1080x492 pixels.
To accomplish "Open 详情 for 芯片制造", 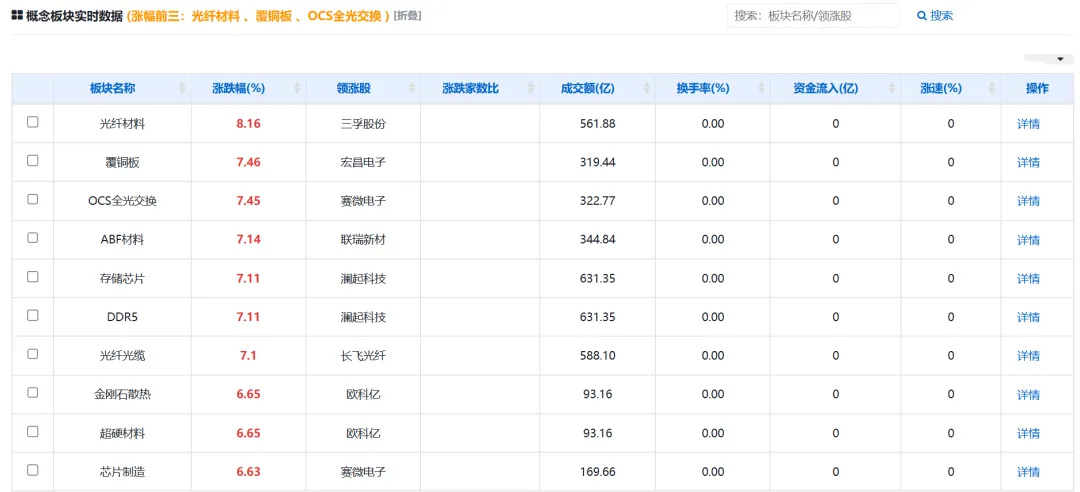I will (x=1028, y=472).
